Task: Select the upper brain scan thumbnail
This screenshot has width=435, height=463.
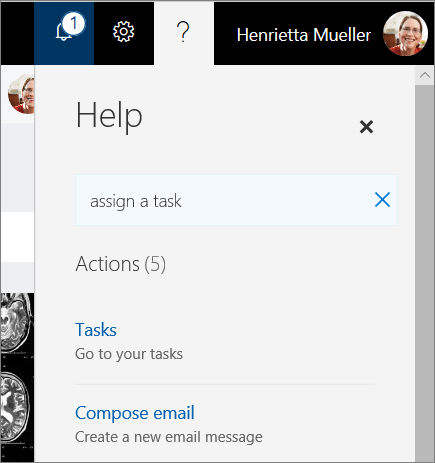Action: pyautogui.click(x=17, y=323)
